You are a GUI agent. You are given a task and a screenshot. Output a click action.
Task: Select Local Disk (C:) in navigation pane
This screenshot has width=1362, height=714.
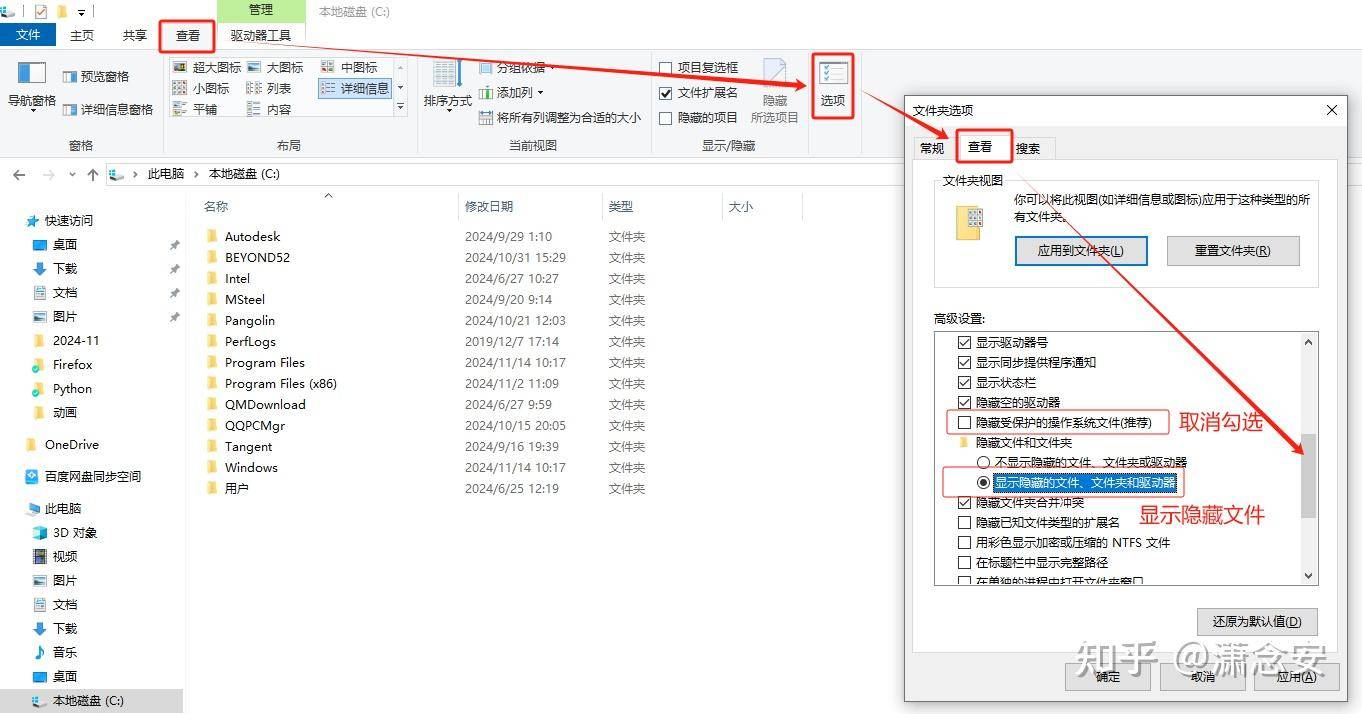[x=88, y=701]
